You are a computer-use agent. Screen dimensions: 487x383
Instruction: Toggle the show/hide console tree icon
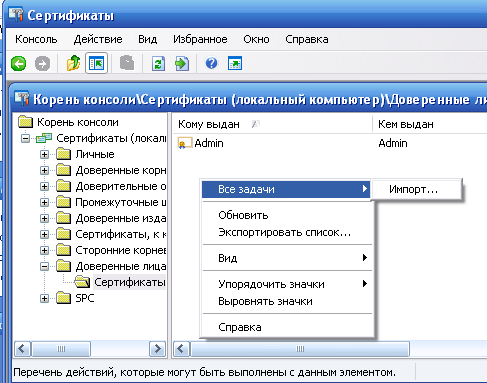tap(96, 63)
